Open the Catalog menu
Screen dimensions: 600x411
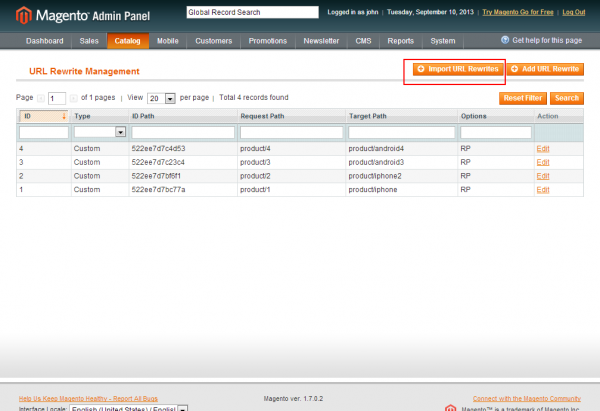(x=127, y=41)
